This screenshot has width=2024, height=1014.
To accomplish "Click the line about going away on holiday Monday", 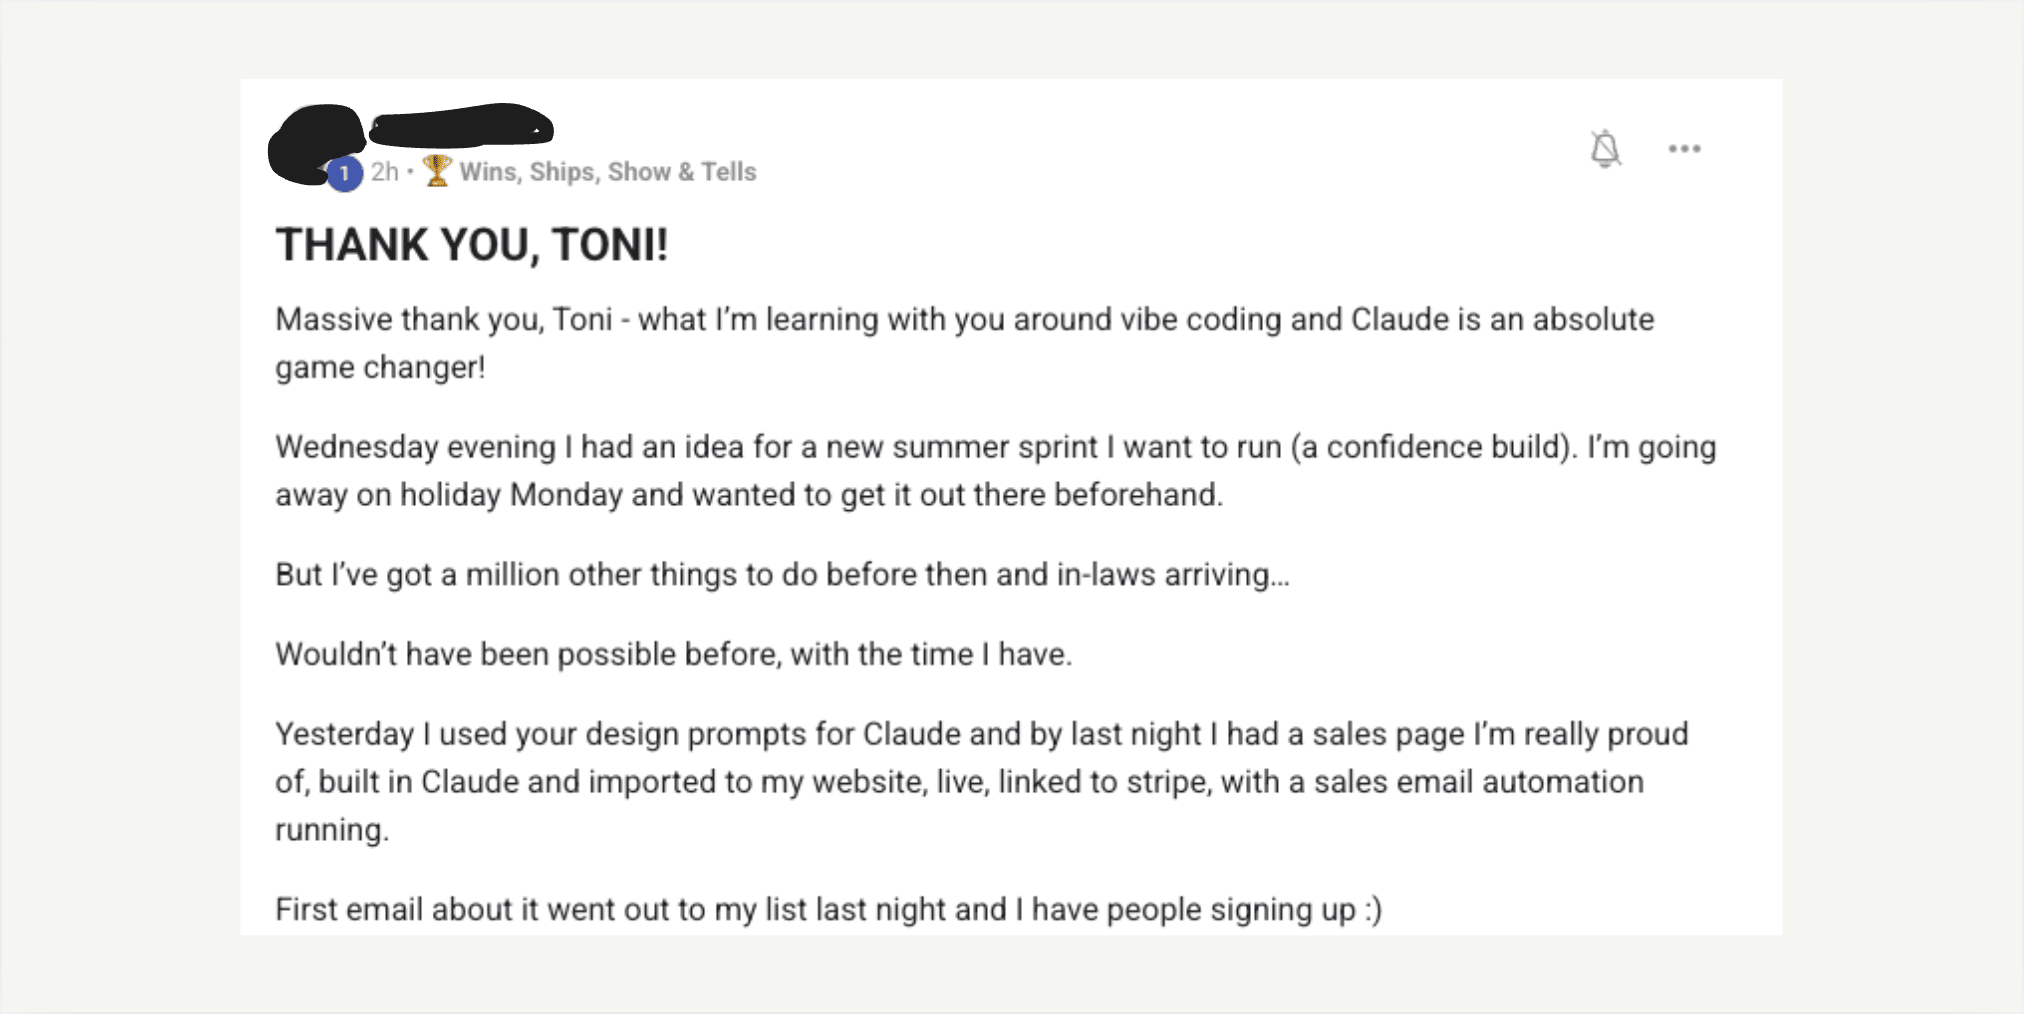I will [x=749, y=495].
